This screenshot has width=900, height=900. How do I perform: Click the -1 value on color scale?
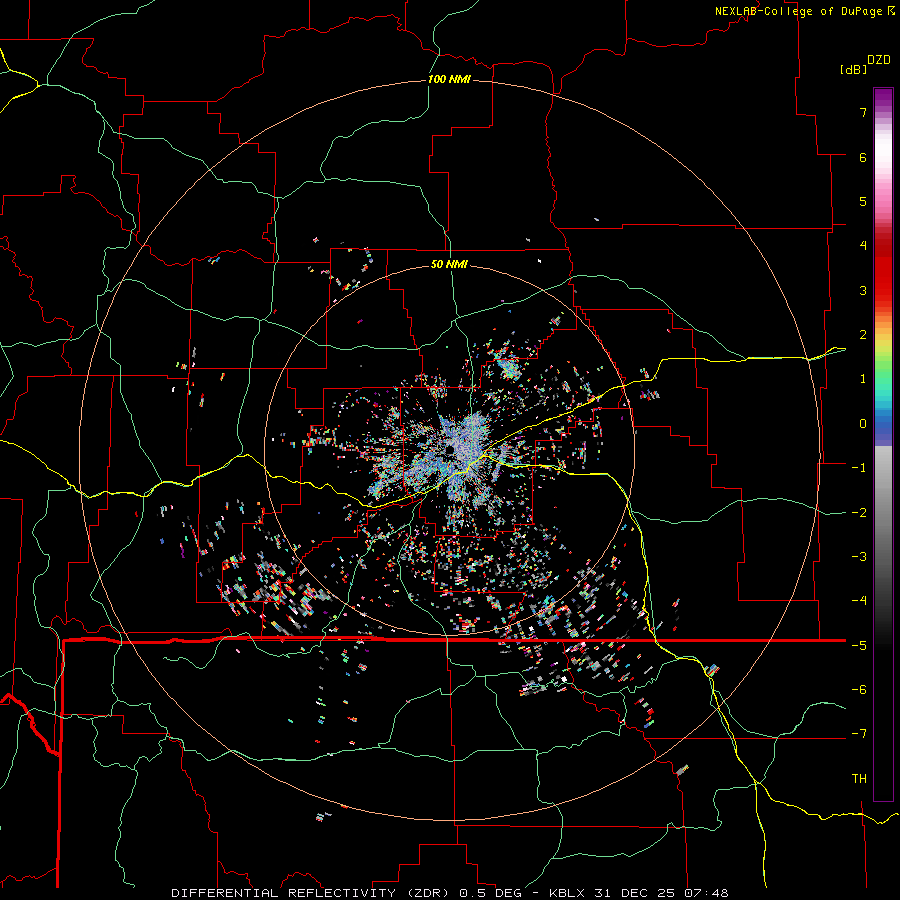click(x=859, y=468)
